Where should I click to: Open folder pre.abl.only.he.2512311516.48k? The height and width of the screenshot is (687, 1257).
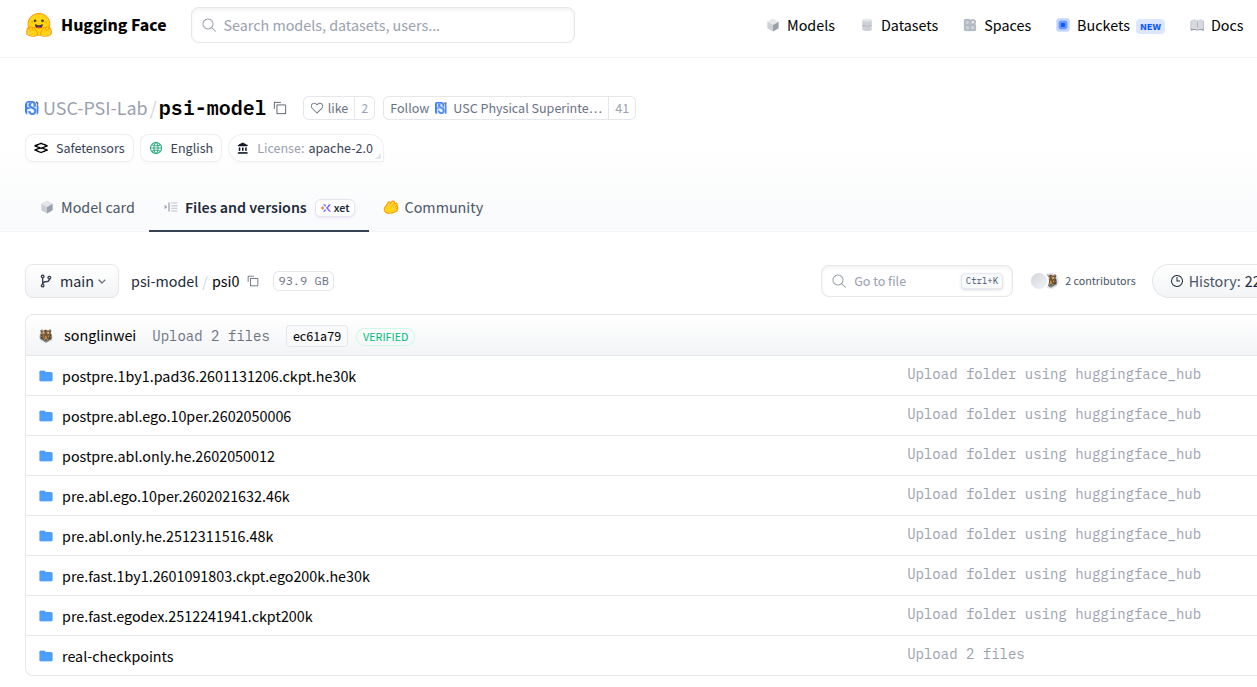click(x=168, y=536)
